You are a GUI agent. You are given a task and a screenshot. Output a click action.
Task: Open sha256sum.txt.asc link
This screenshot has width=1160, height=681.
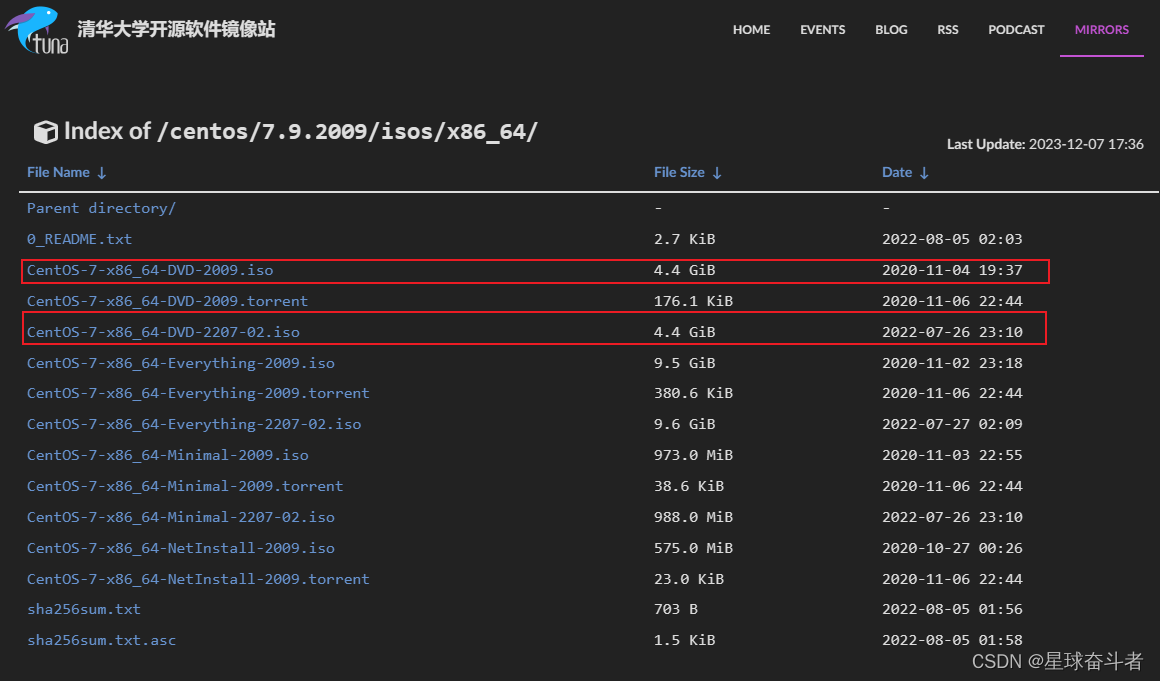101,640
